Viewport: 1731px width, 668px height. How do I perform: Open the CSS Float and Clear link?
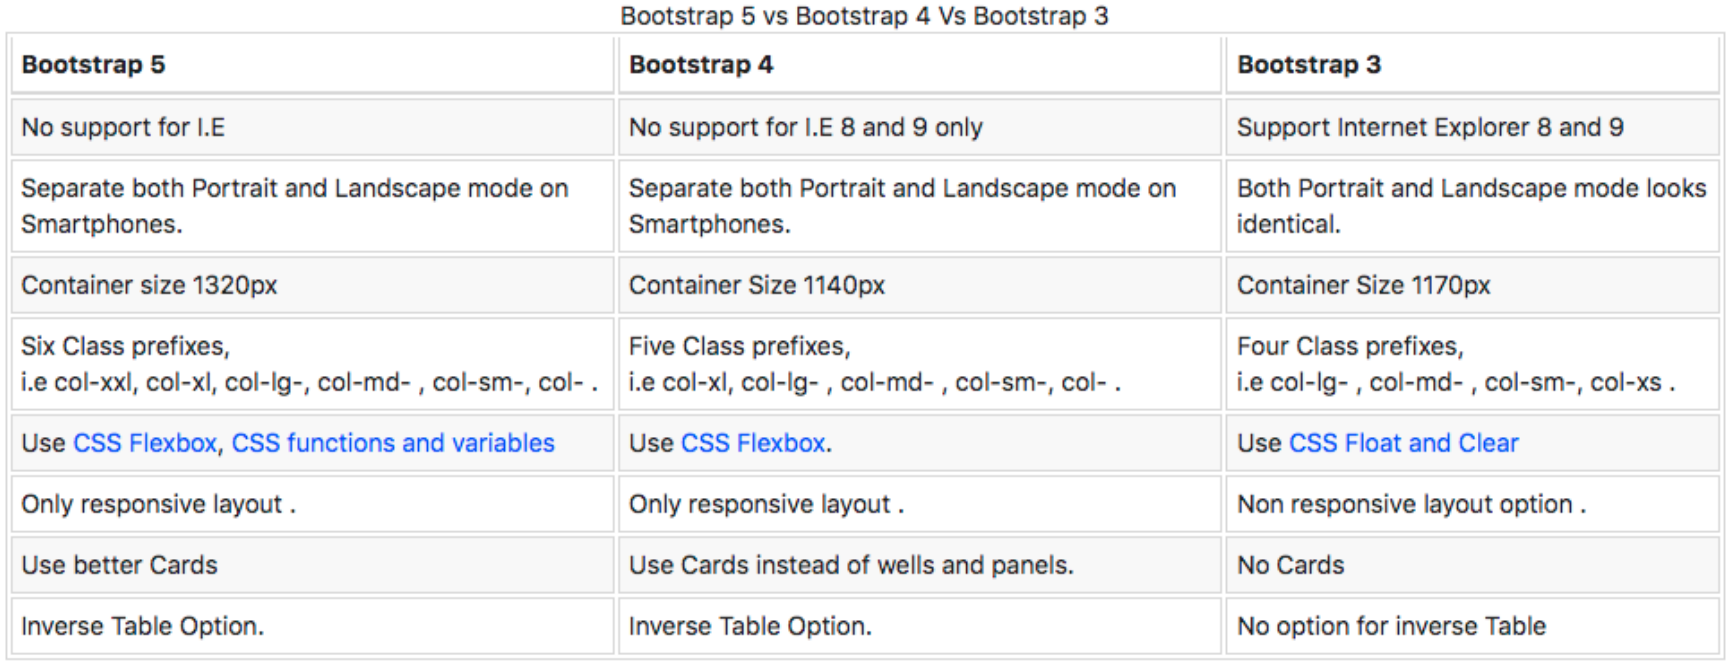pos(1403,443)
